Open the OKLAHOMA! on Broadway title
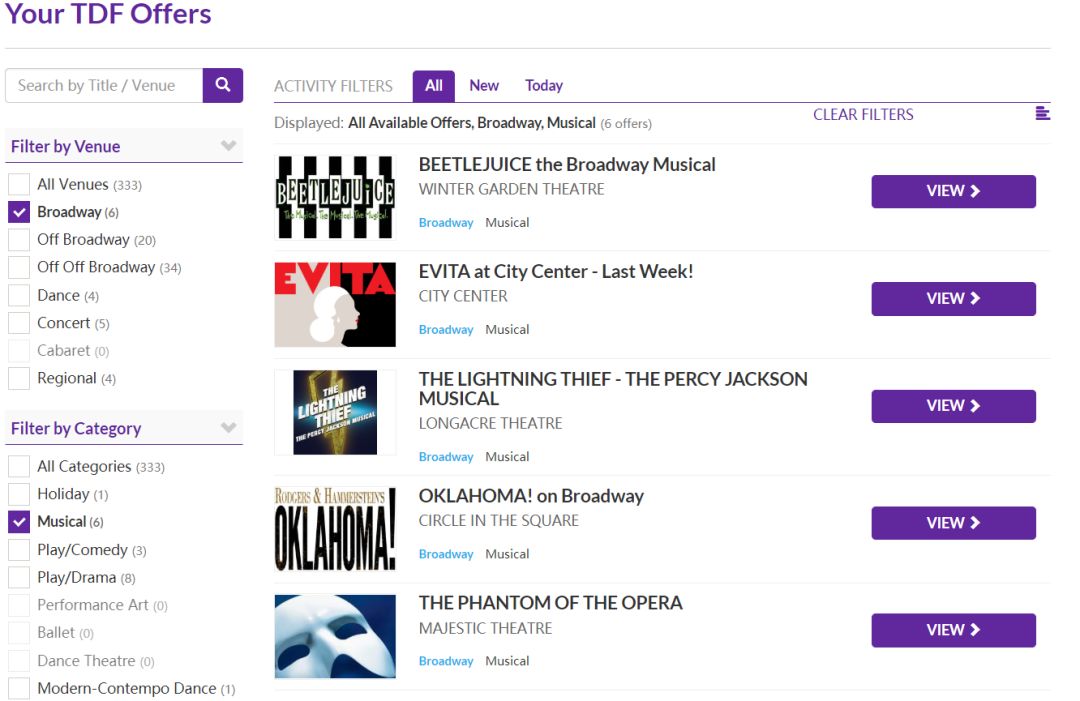This screenshot has height=701, width=1080. pos(531,496)
